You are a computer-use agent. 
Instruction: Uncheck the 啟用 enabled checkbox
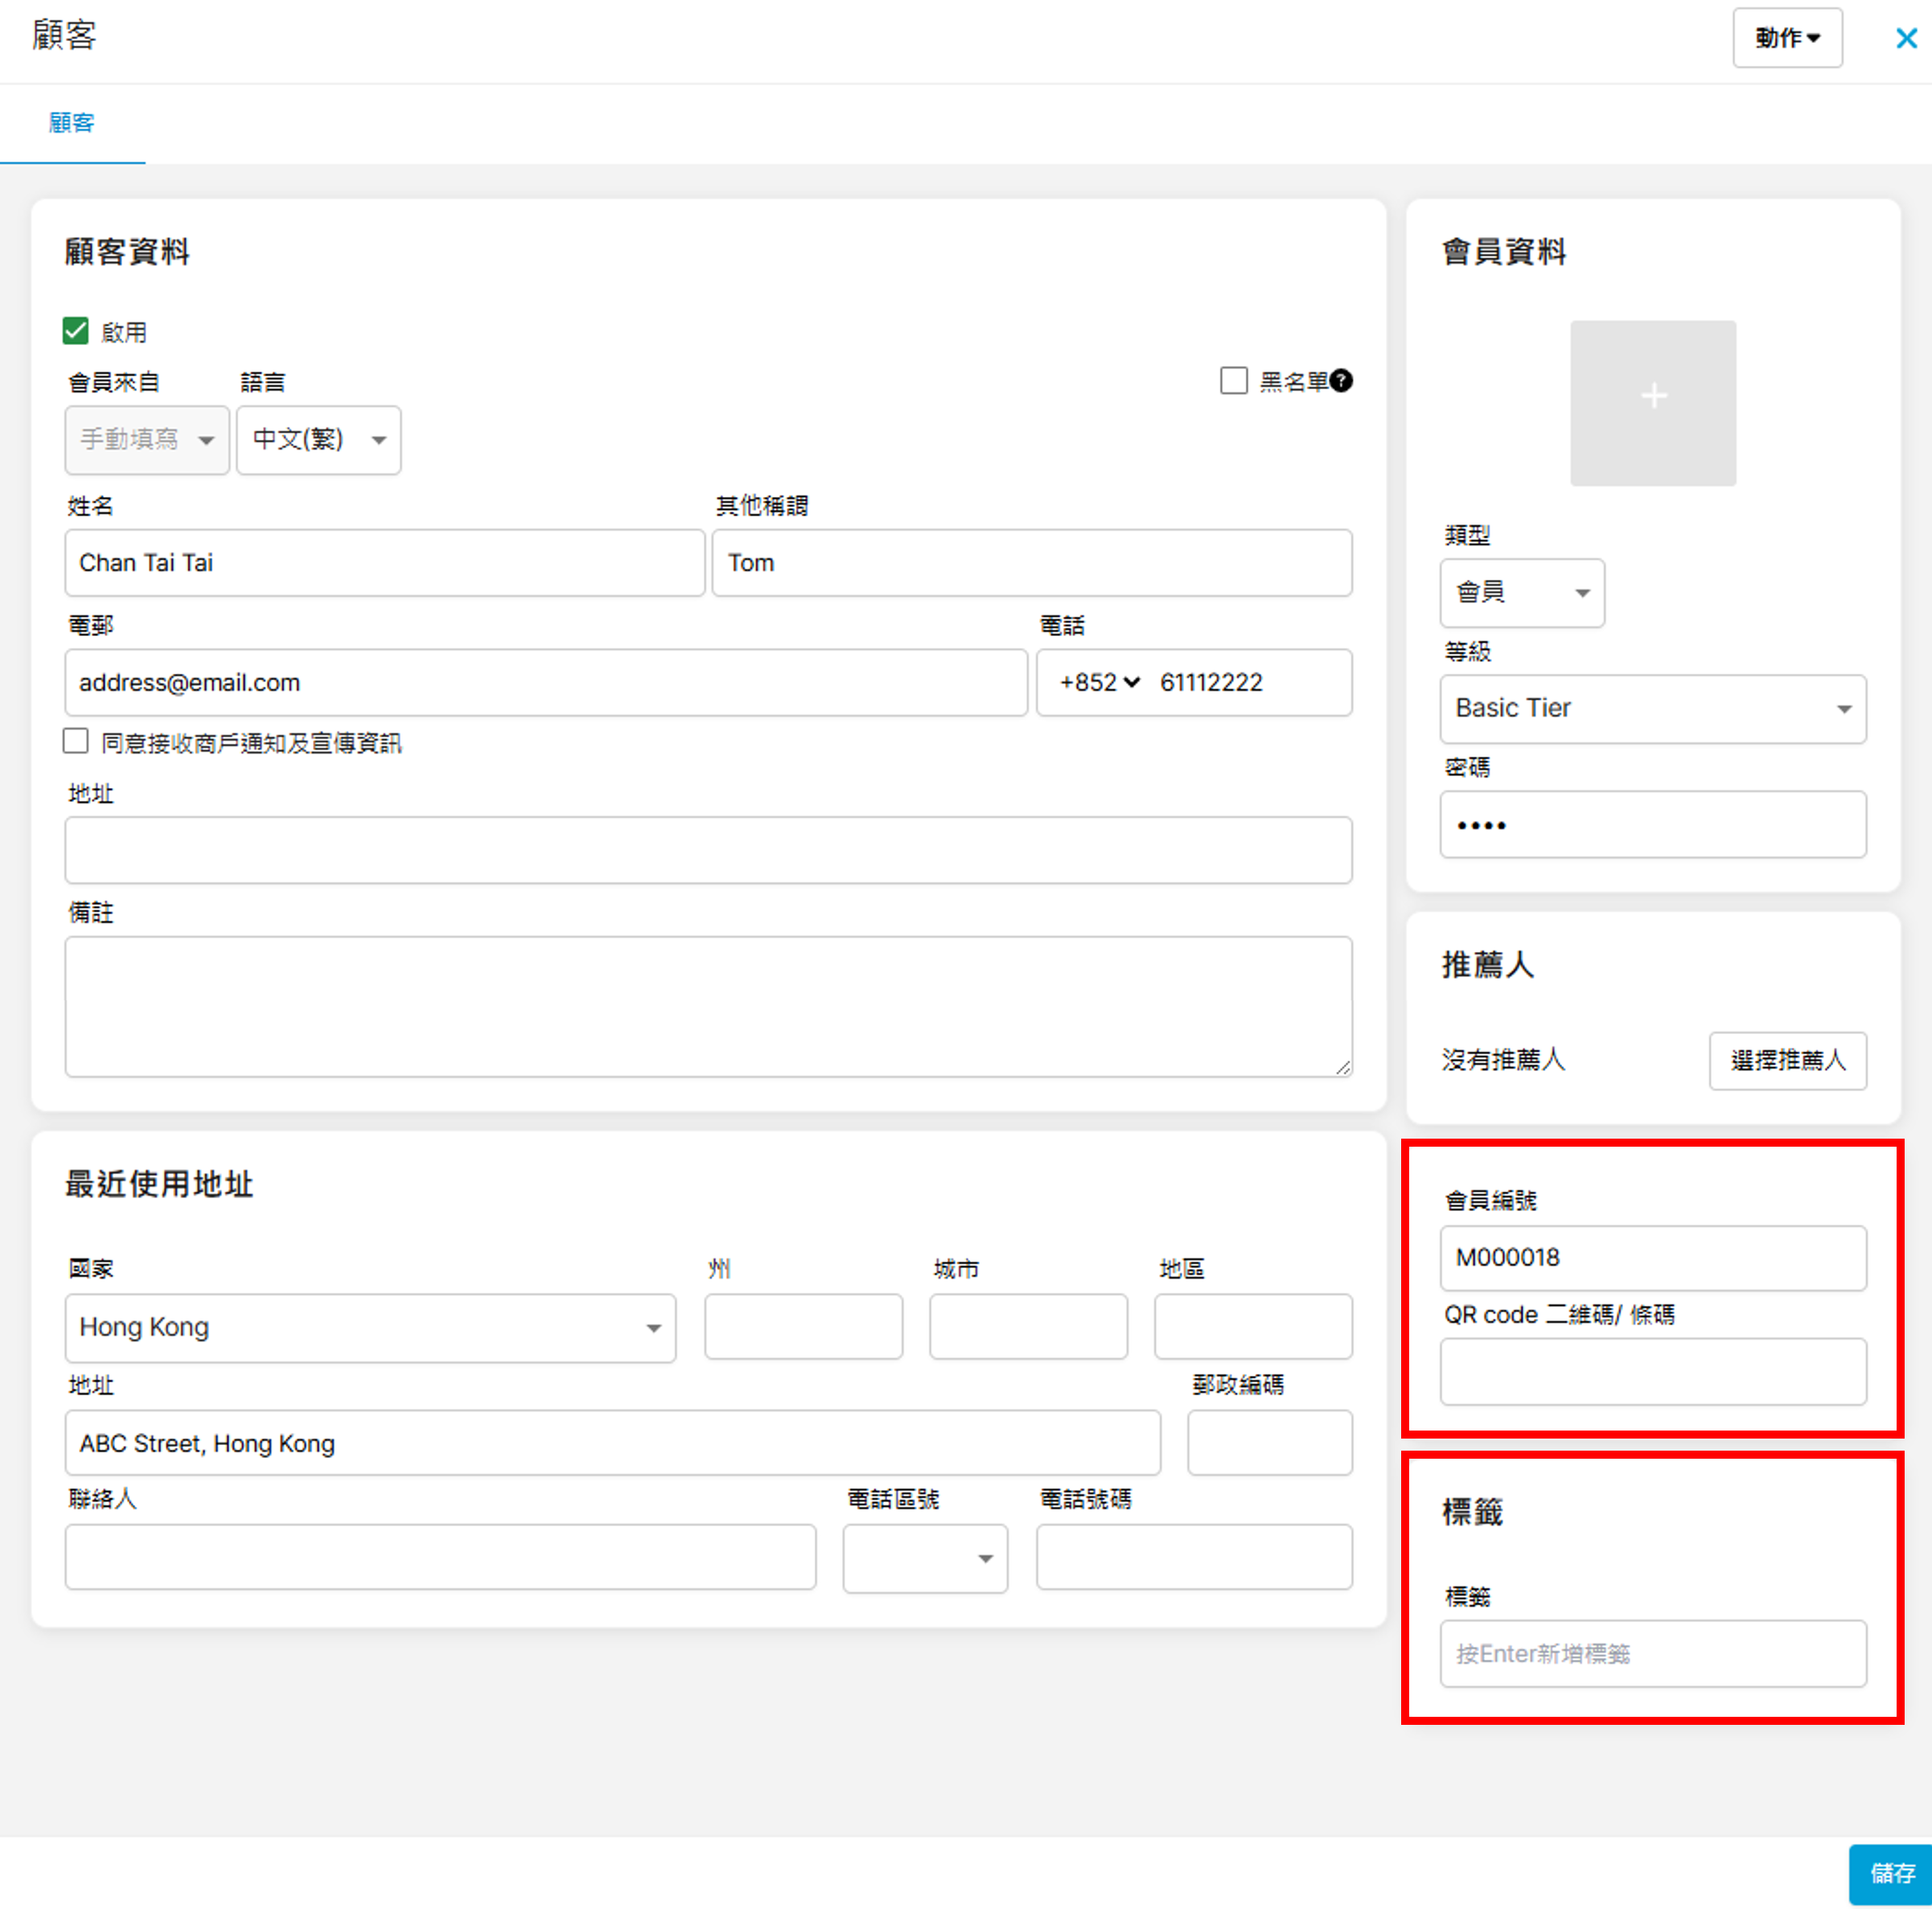[76, 331]
